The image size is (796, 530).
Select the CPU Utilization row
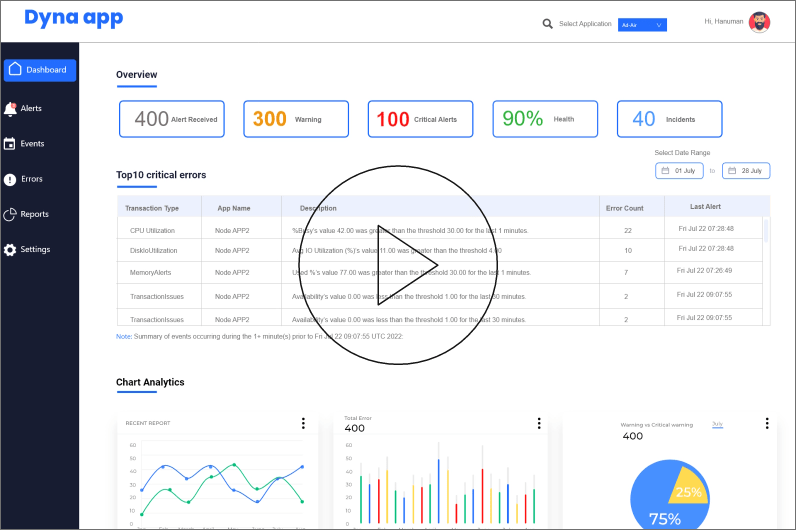[x=440, y=229]
